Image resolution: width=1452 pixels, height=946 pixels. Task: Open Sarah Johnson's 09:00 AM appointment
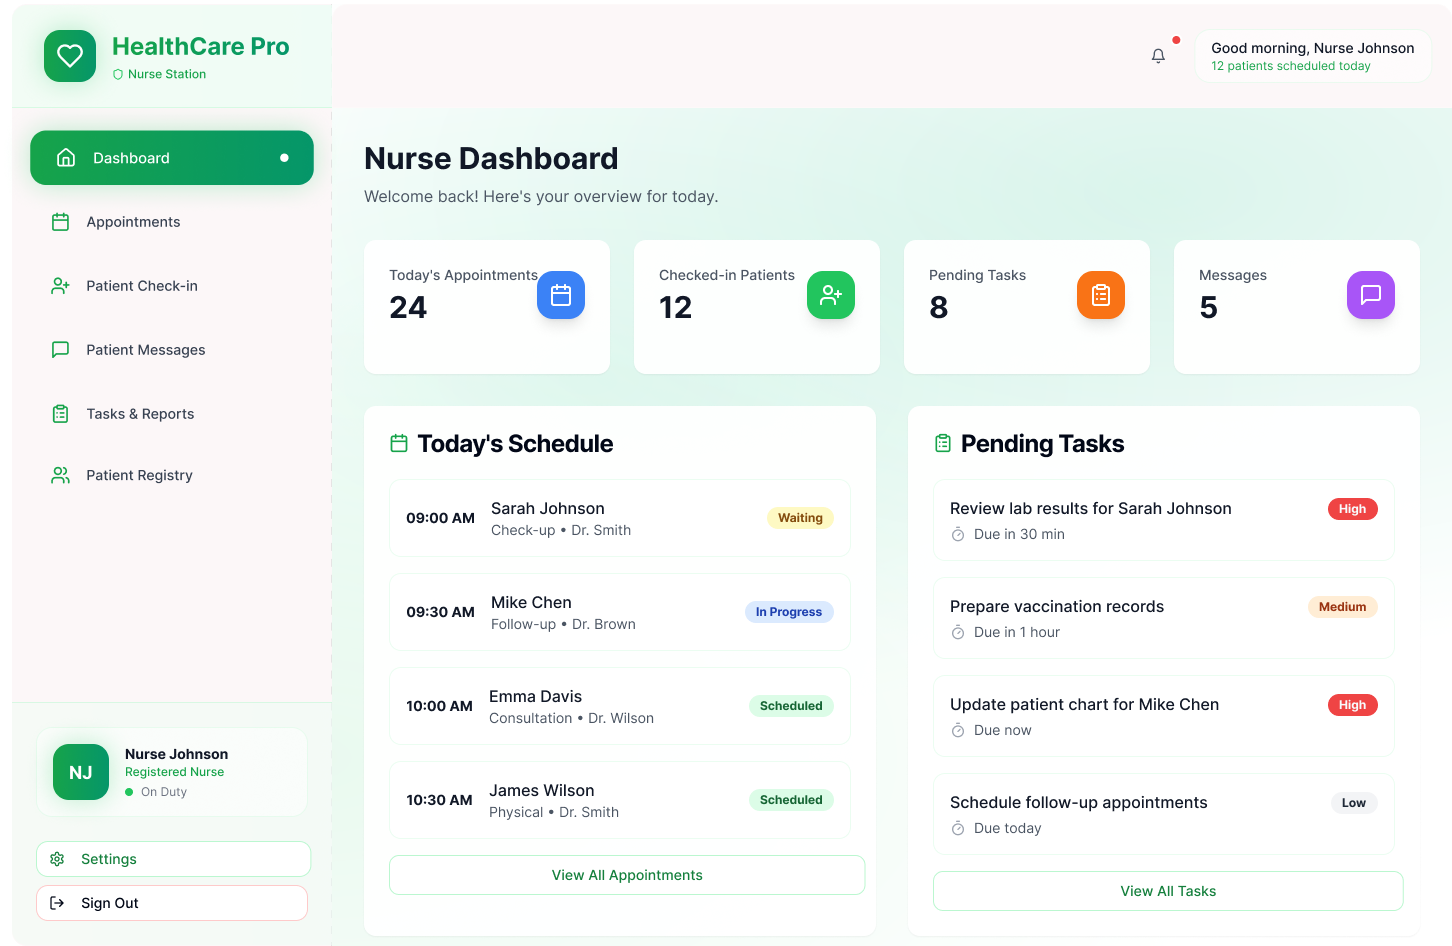(619, 518)
